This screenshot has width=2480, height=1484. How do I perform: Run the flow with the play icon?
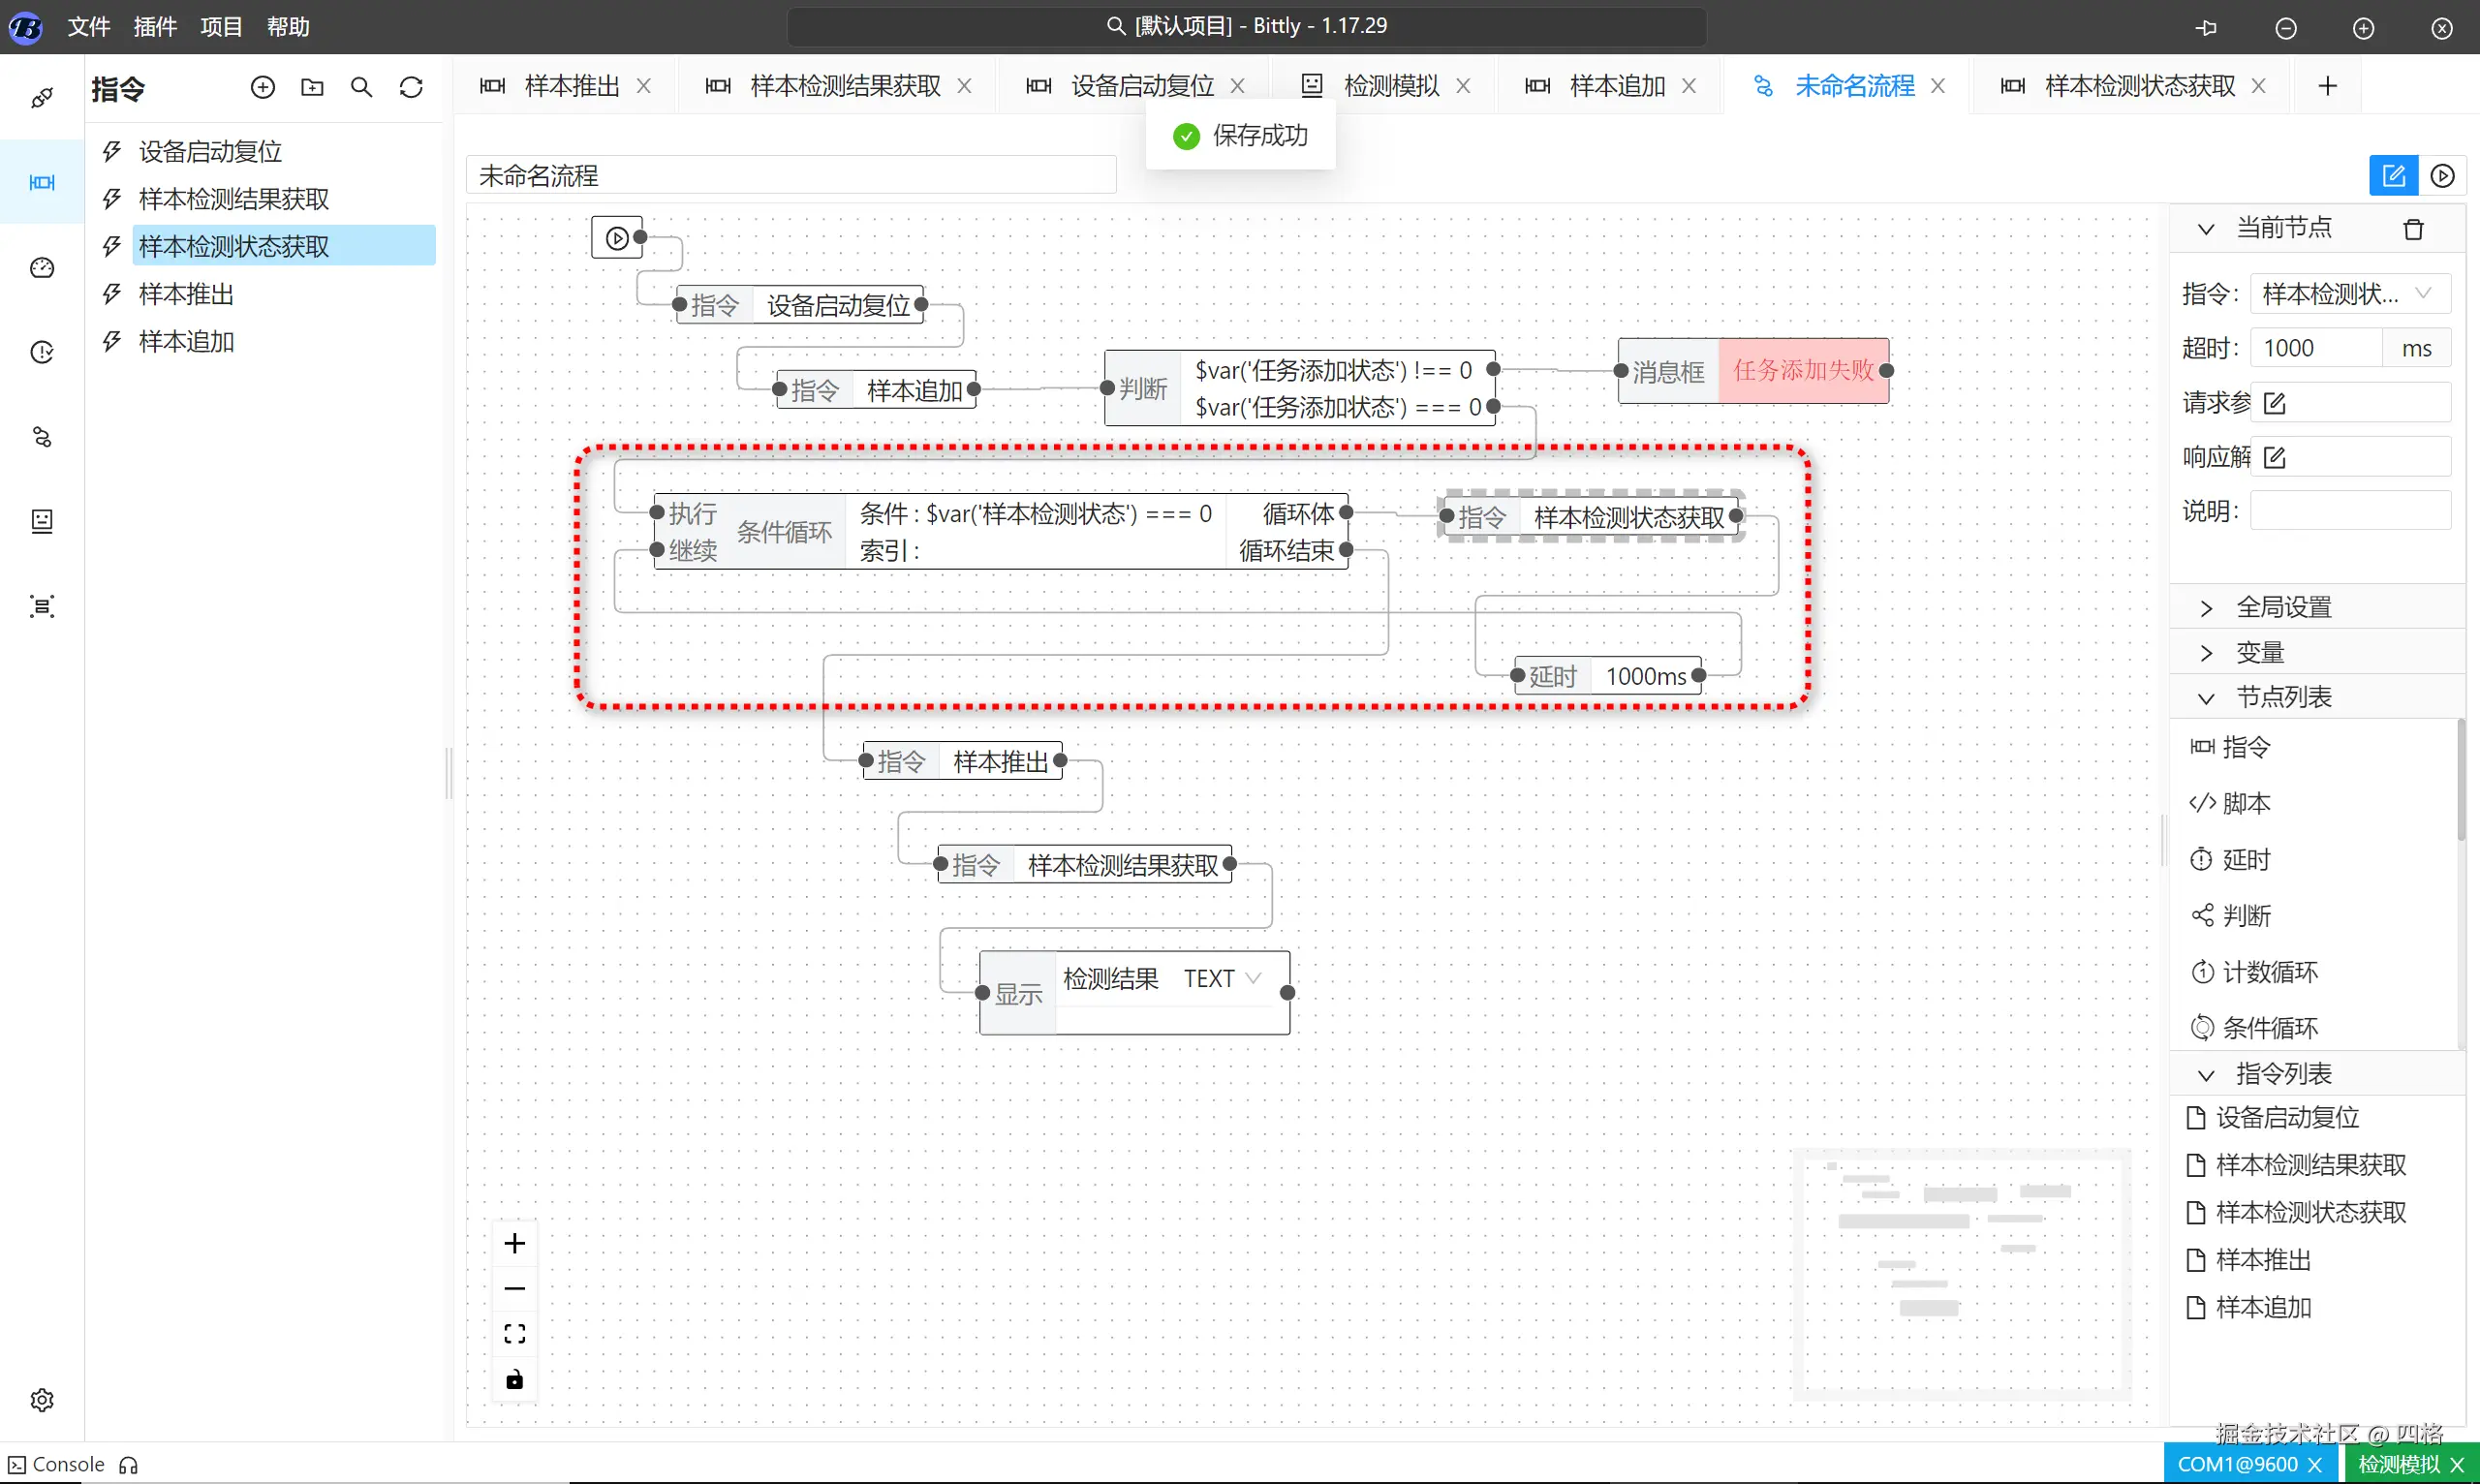point(2442,176)
